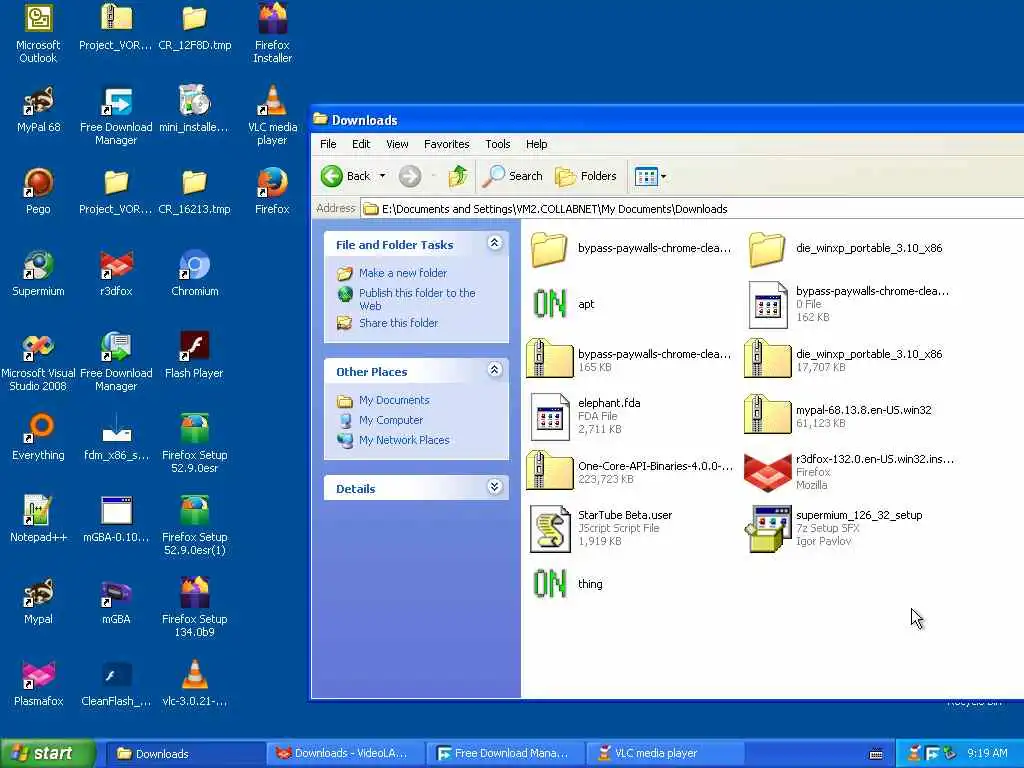Select r3dfox-132.0 installer file

pyautogui.click(x=849, y=472)
